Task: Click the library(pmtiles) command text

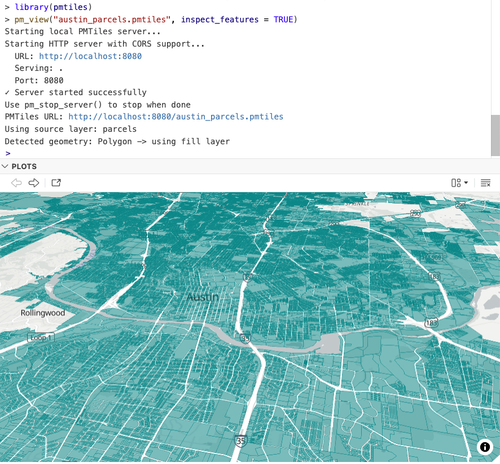Action: [53, 7]
